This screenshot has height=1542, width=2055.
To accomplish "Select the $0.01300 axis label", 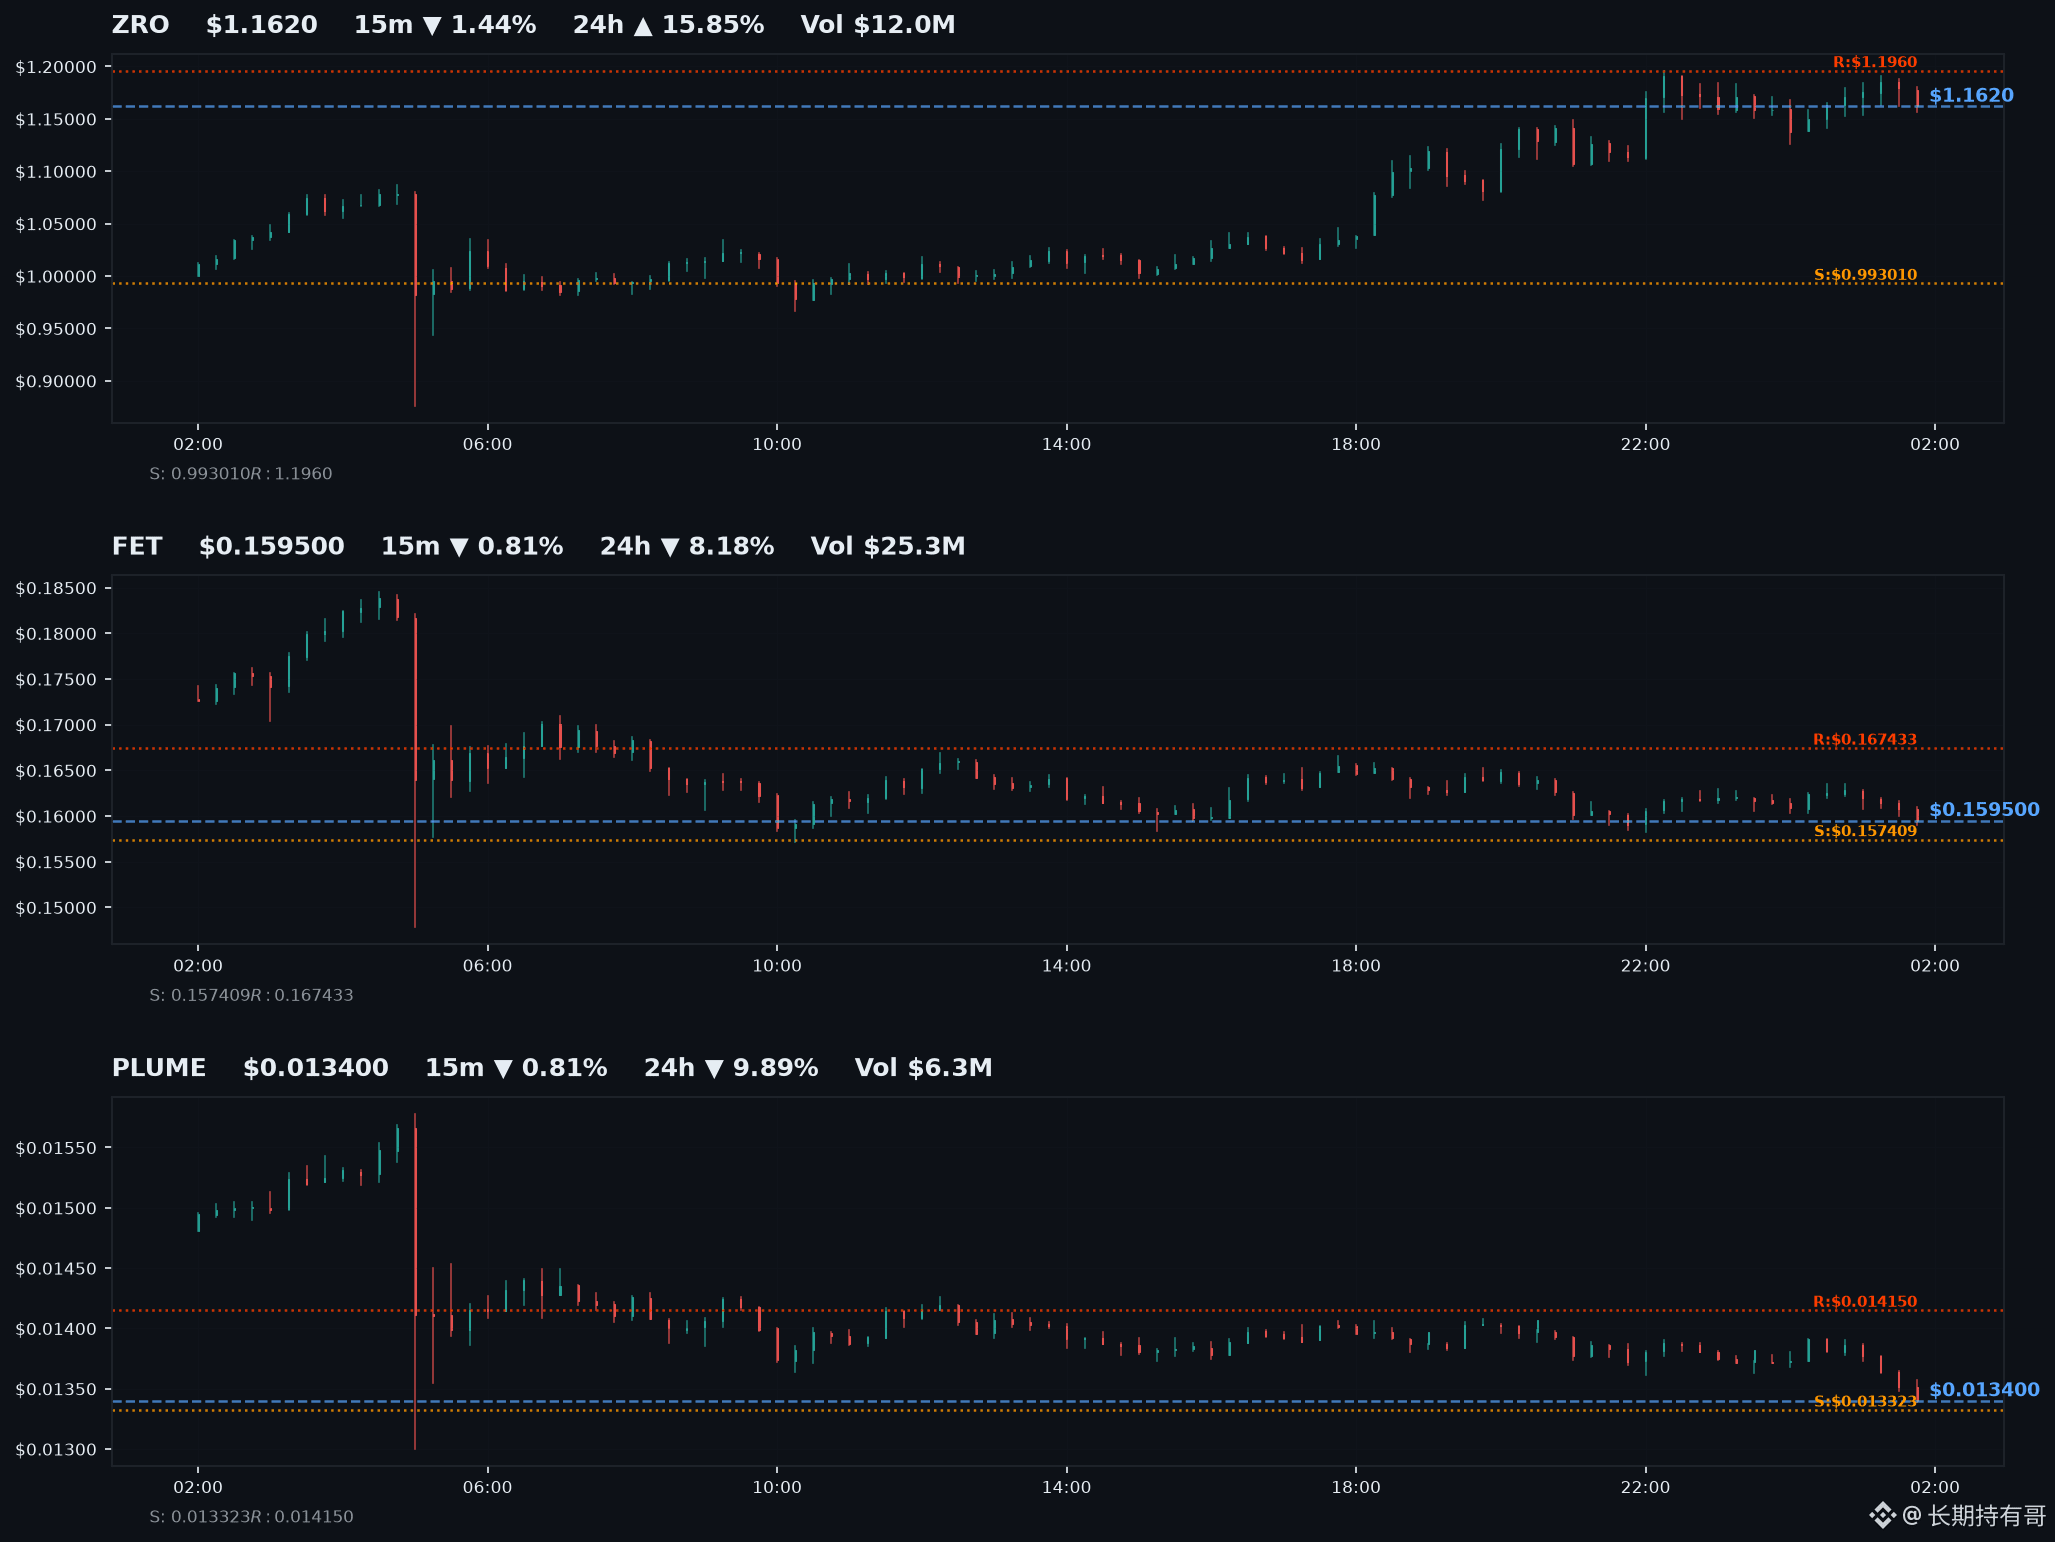I will (x=56, y=1450).
